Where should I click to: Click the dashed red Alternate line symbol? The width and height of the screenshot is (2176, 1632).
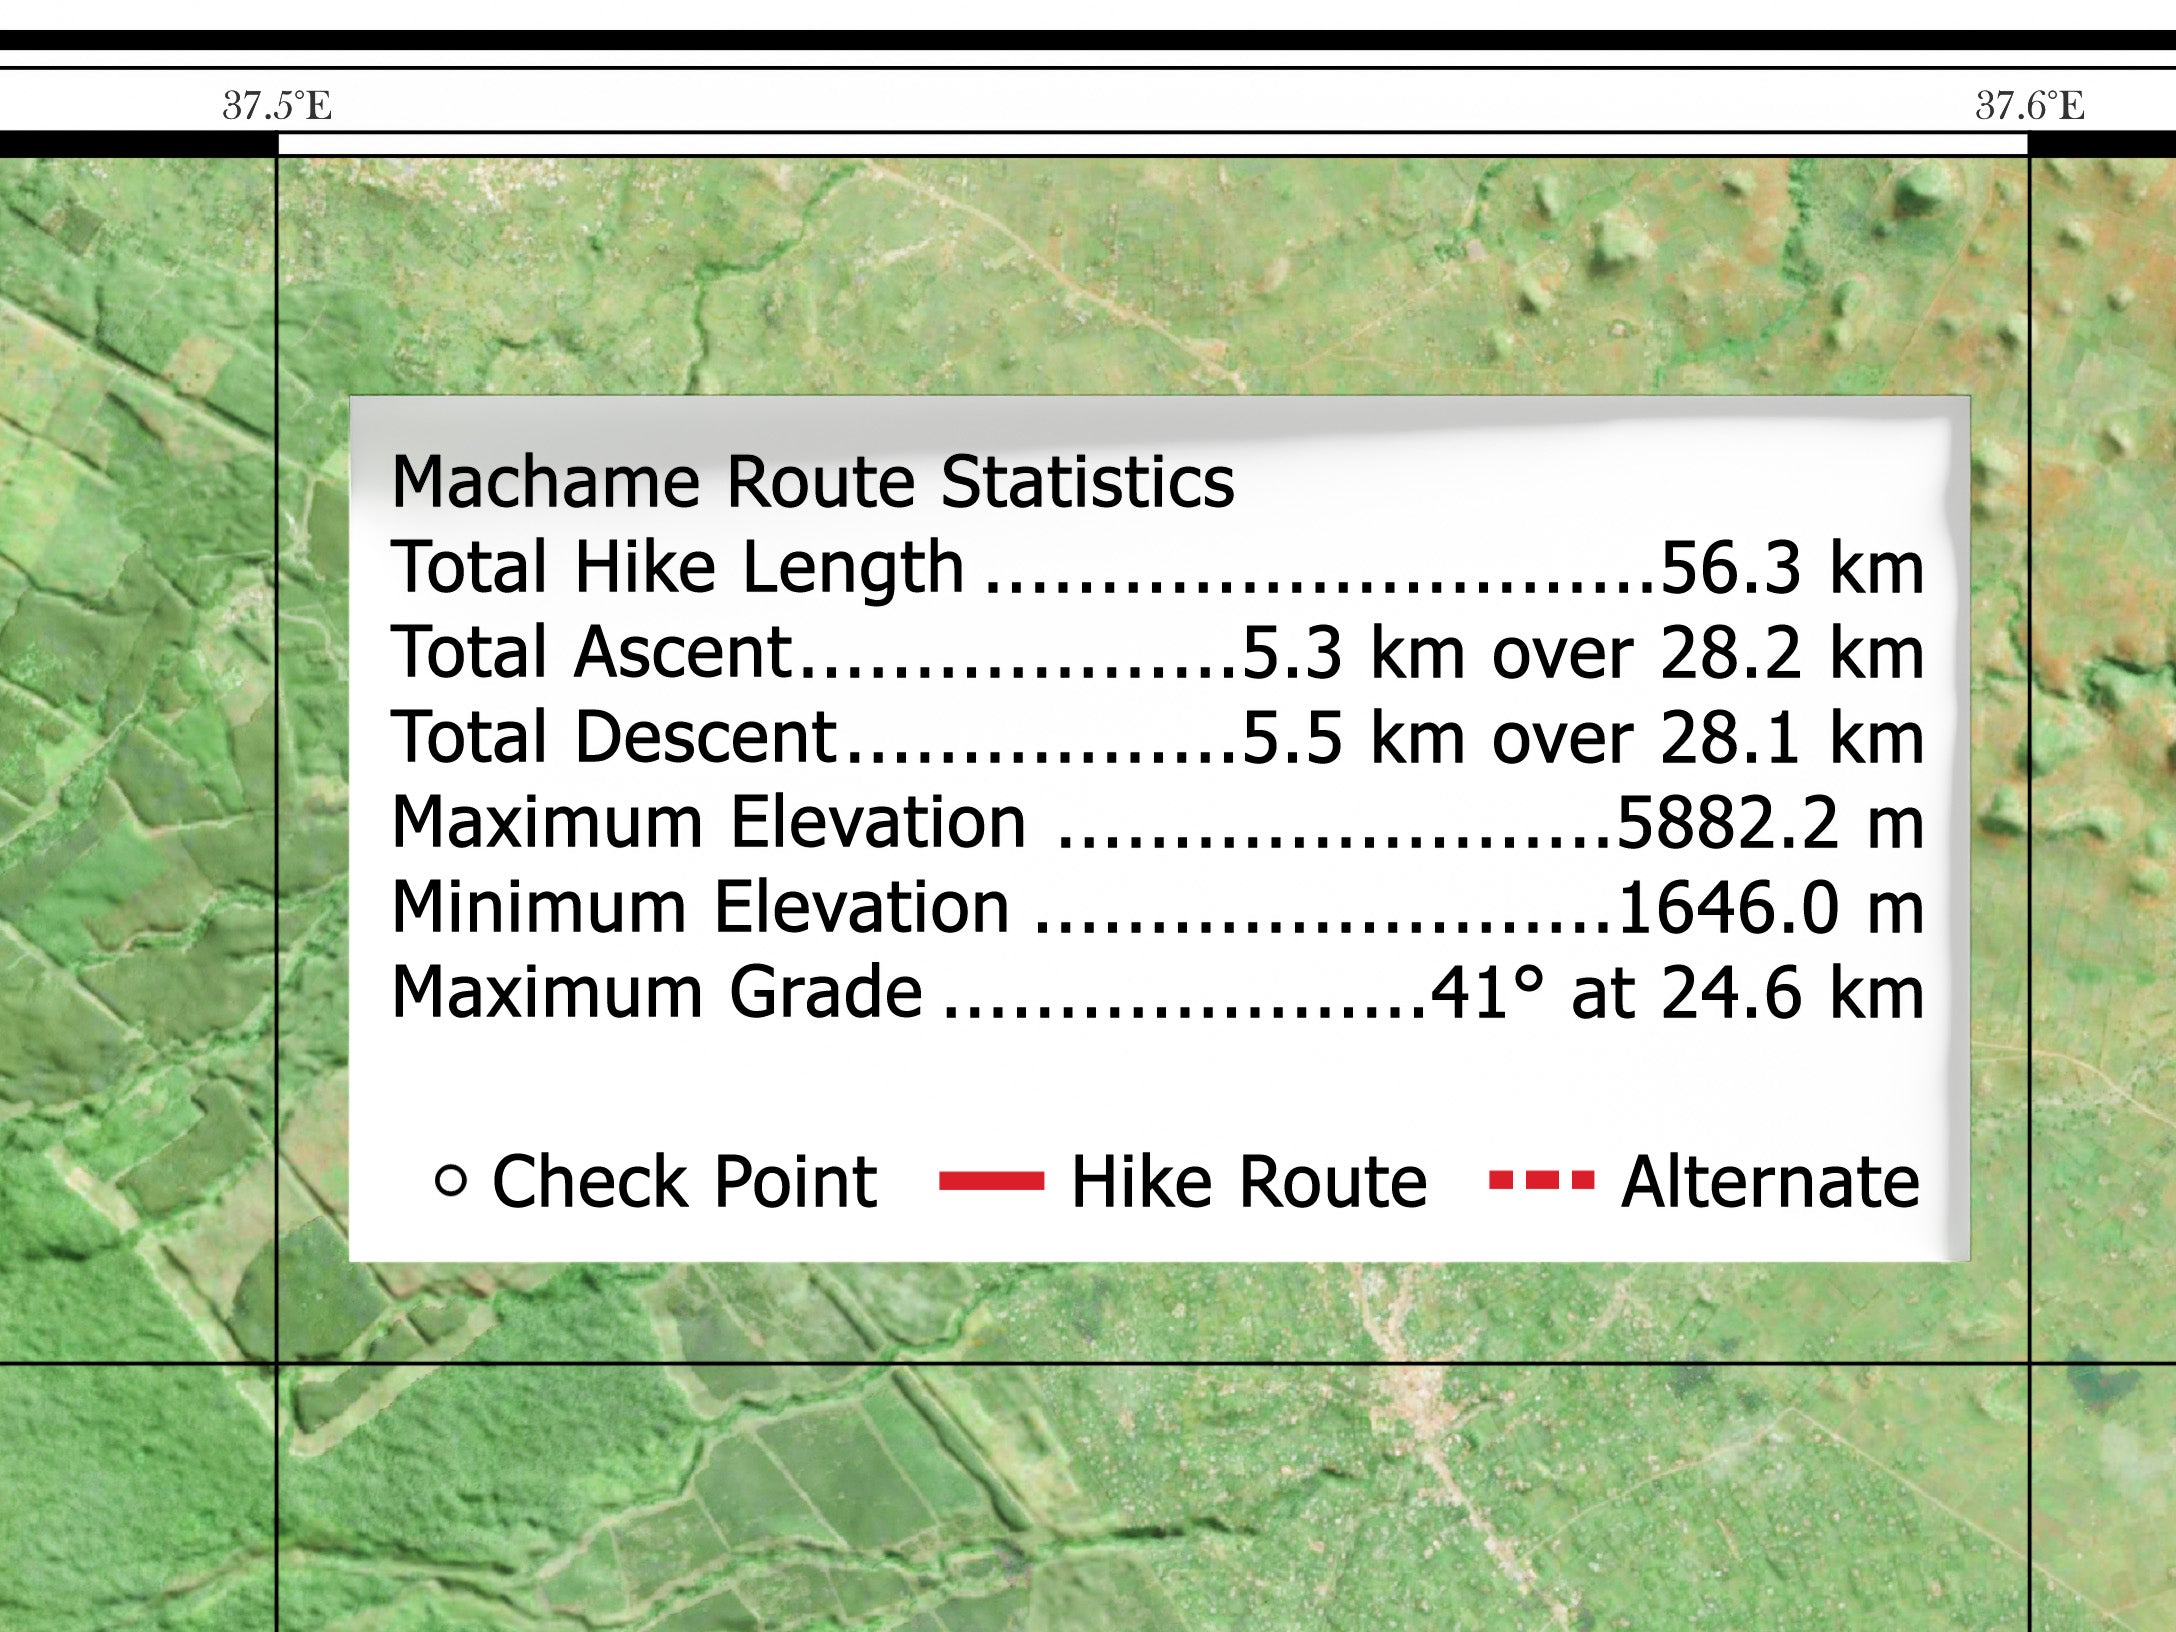point(1541,1182)
